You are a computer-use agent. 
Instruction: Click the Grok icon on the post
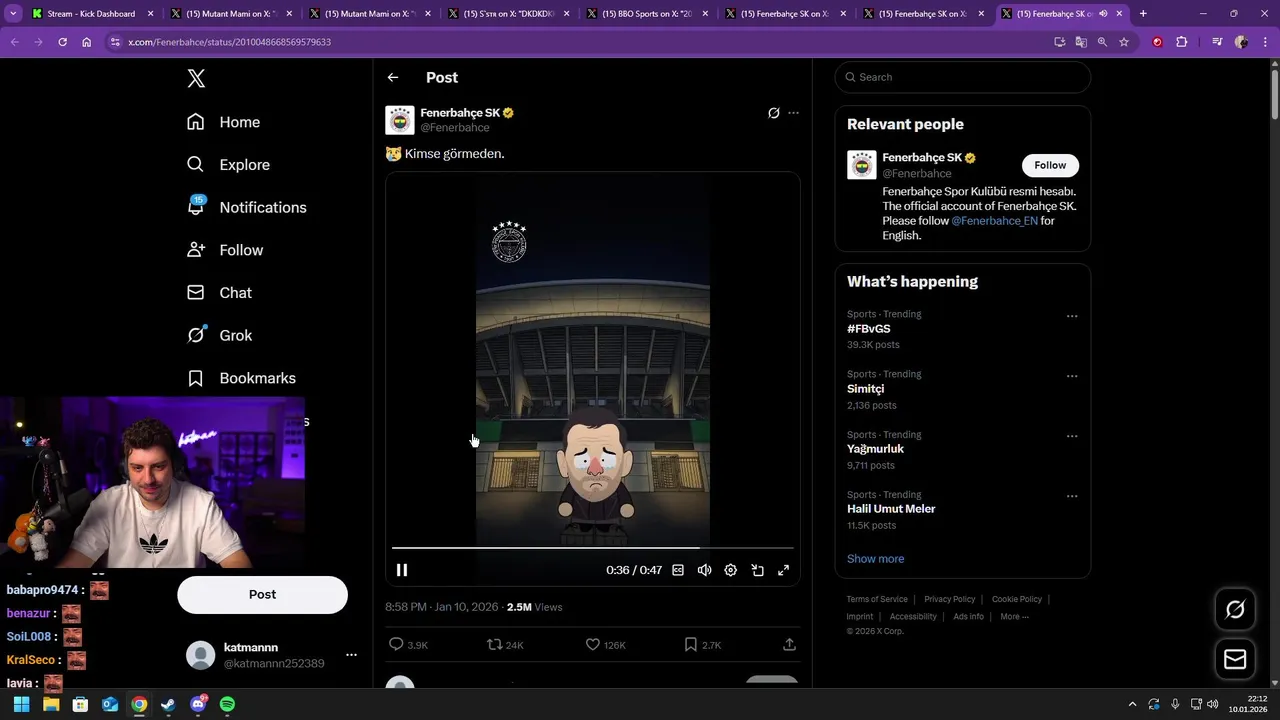774,113
